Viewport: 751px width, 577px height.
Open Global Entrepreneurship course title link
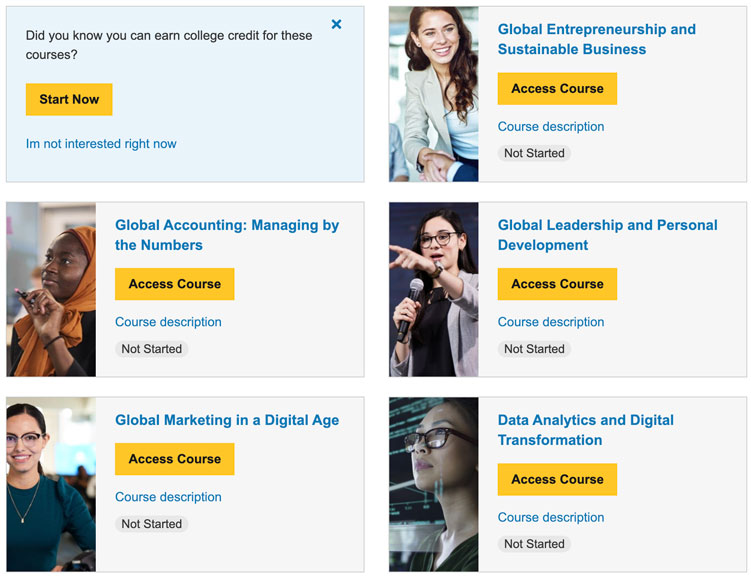coord(596,39)
